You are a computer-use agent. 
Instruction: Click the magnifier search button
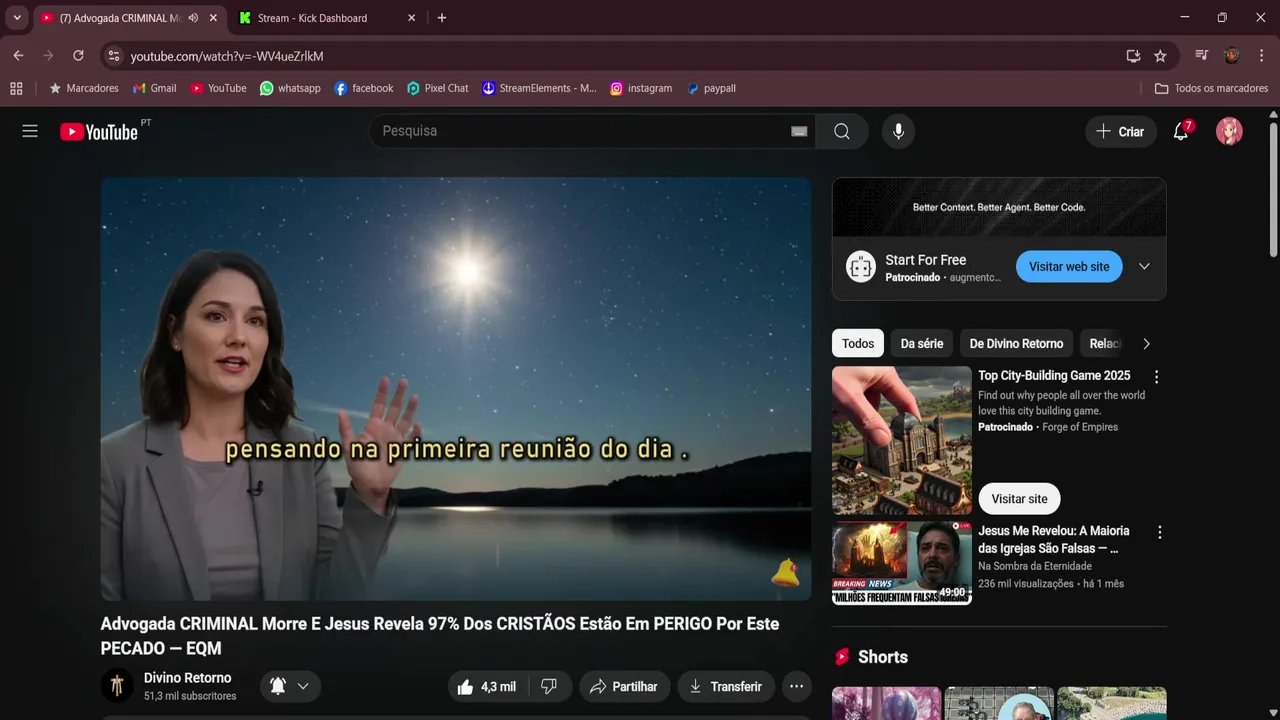(x=842, y=131)
